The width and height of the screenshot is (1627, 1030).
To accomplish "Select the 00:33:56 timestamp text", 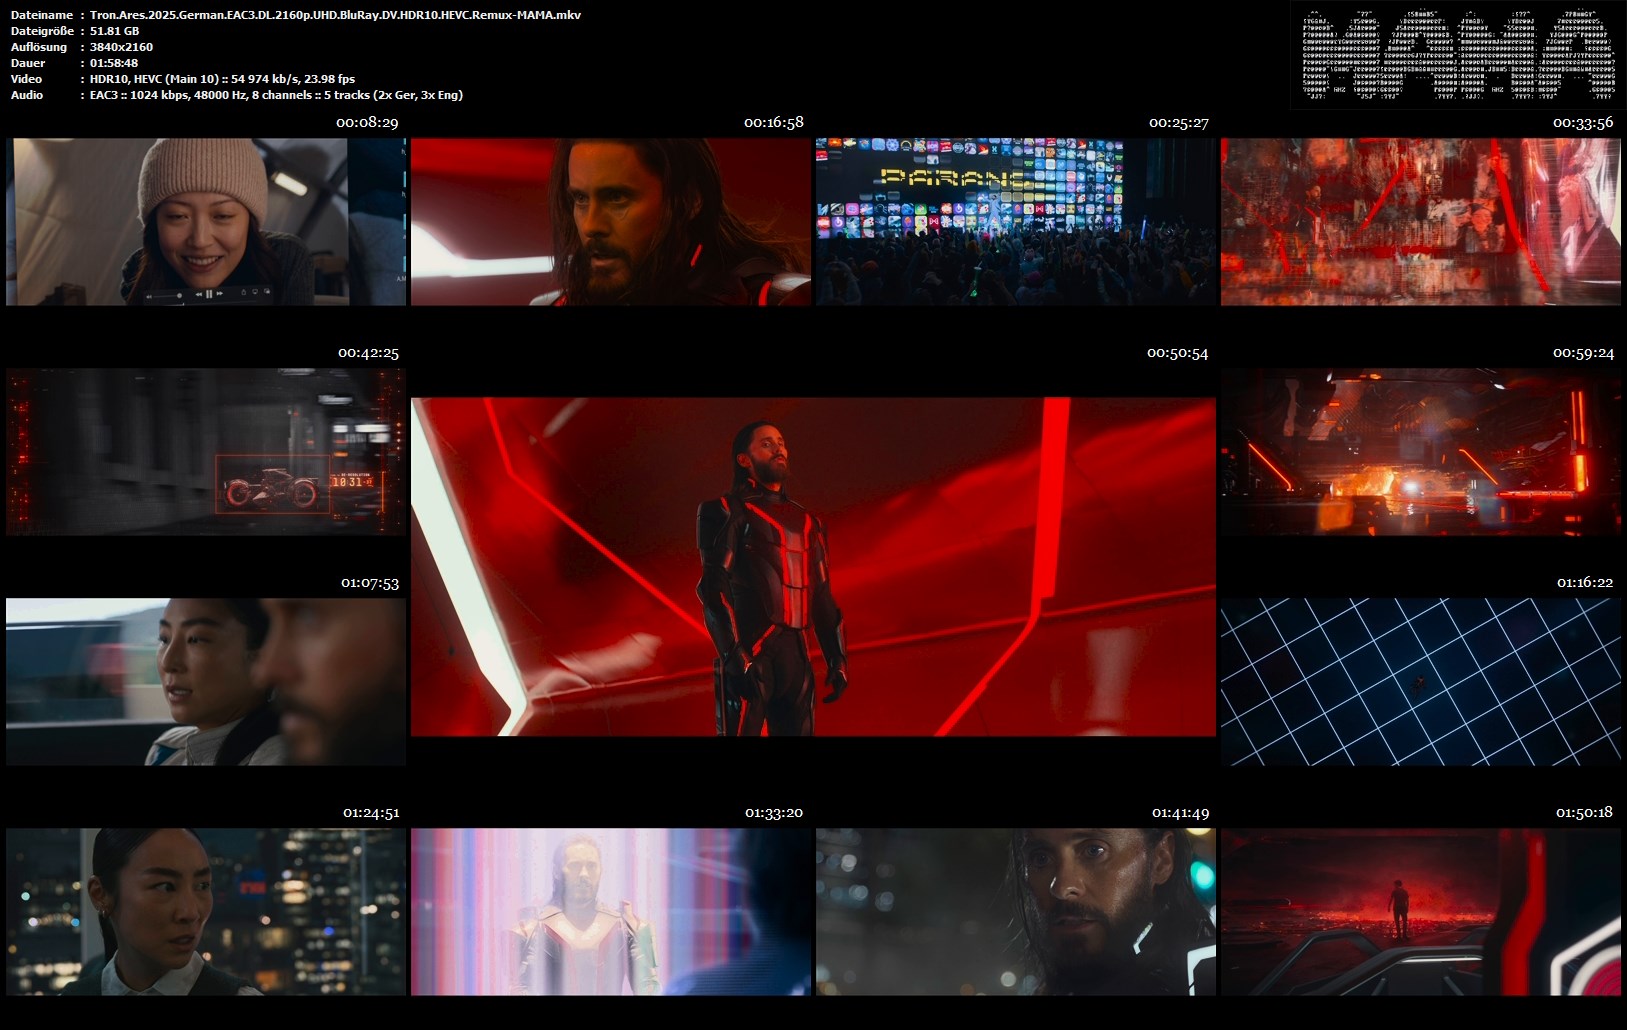I will 1583,123.
